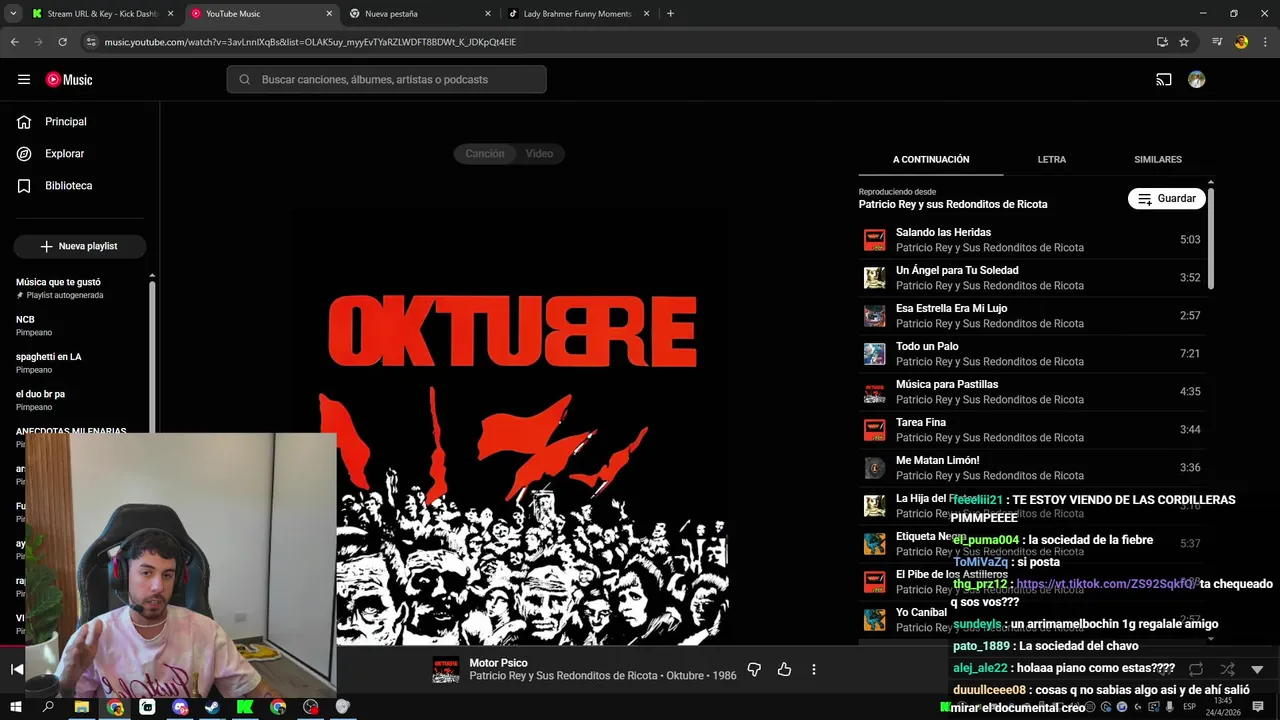The width and height of the screenshot is (1280, 720).
Task: Select the Canción toggle
Action: (x=485, y=153)
